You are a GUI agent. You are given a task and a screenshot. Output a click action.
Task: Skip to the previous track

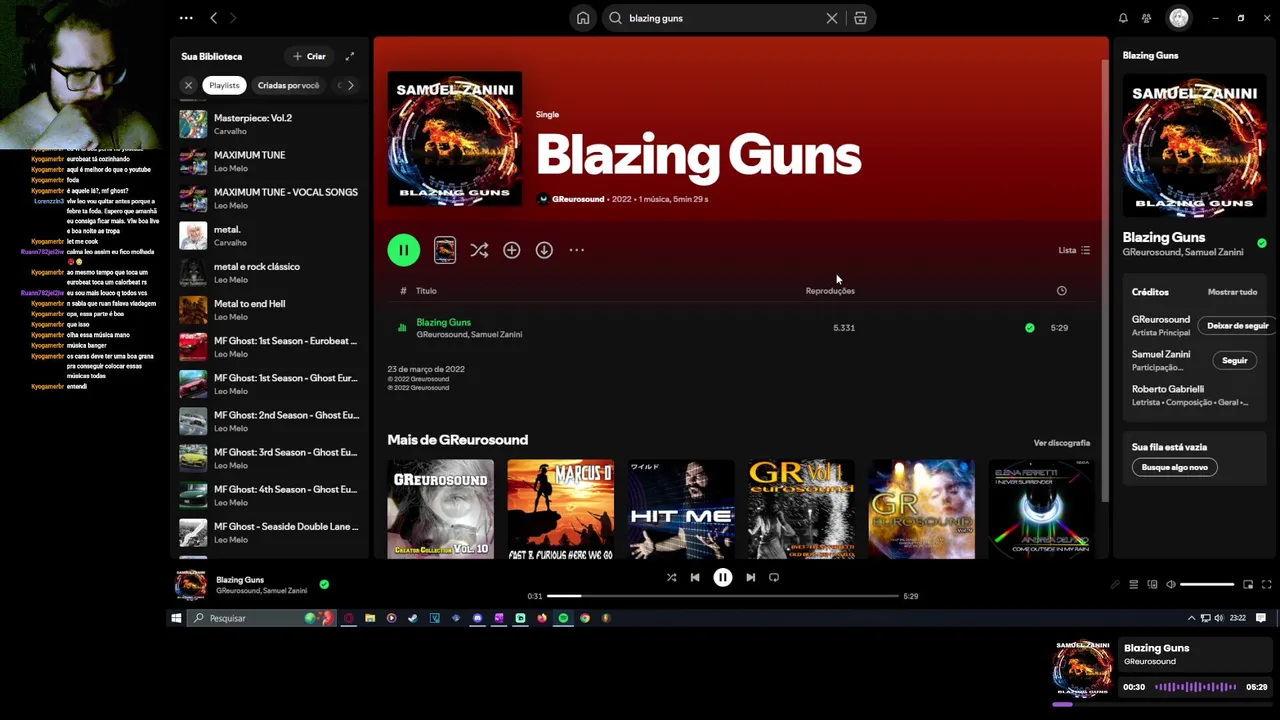695,577
